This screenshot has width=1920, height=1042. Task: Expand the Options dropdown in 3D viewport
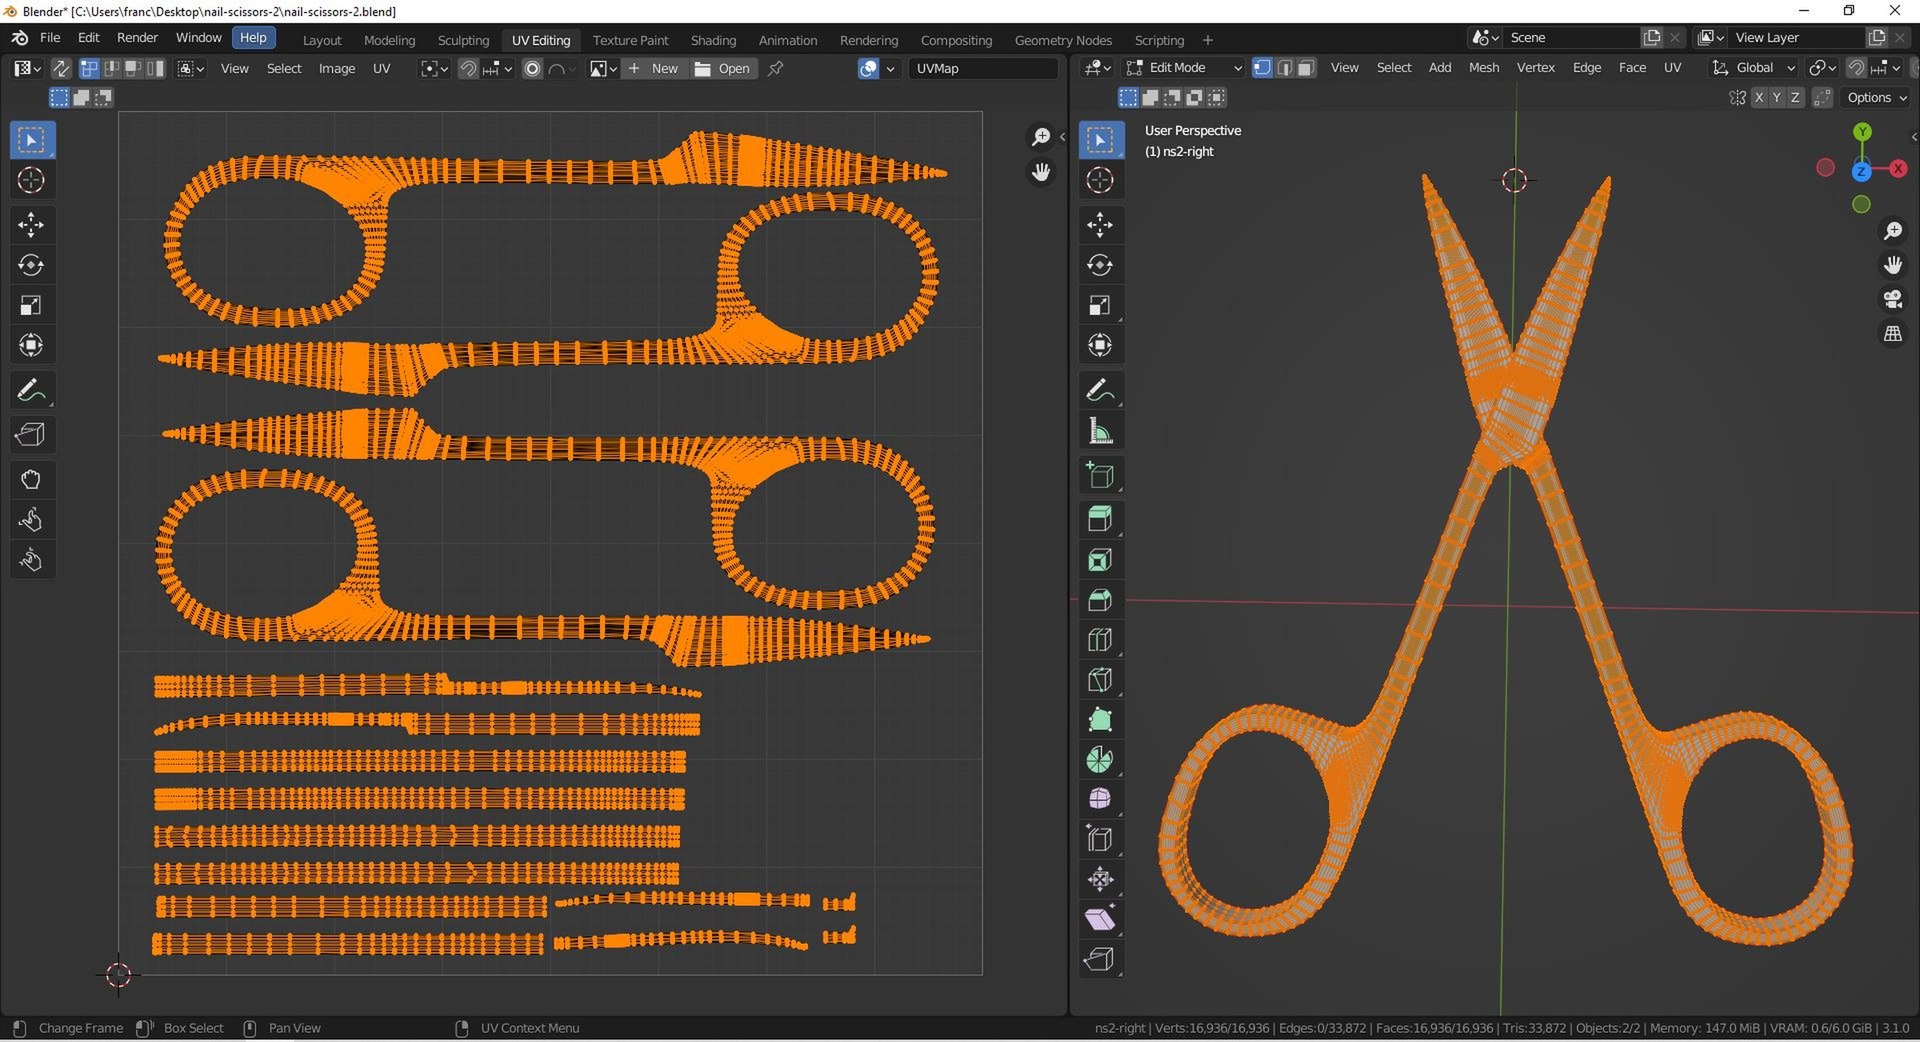coord(1877,97)
